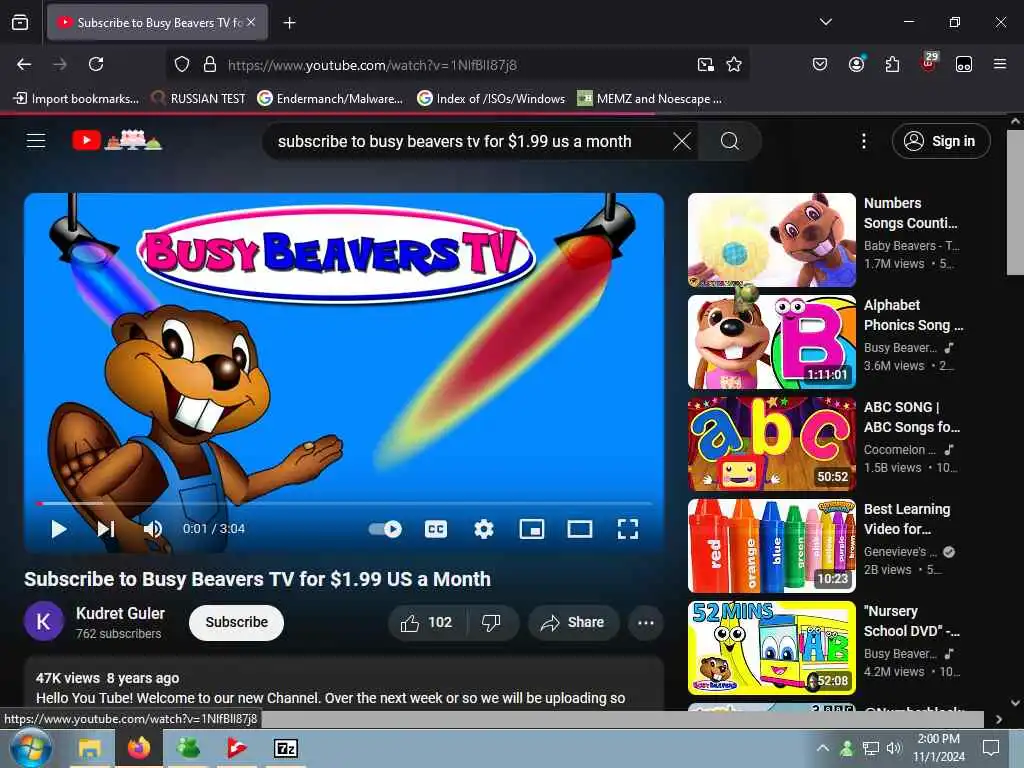1024x768 pixels.
Task: Open a new browser tab
Action: click(x=289, y=23)
